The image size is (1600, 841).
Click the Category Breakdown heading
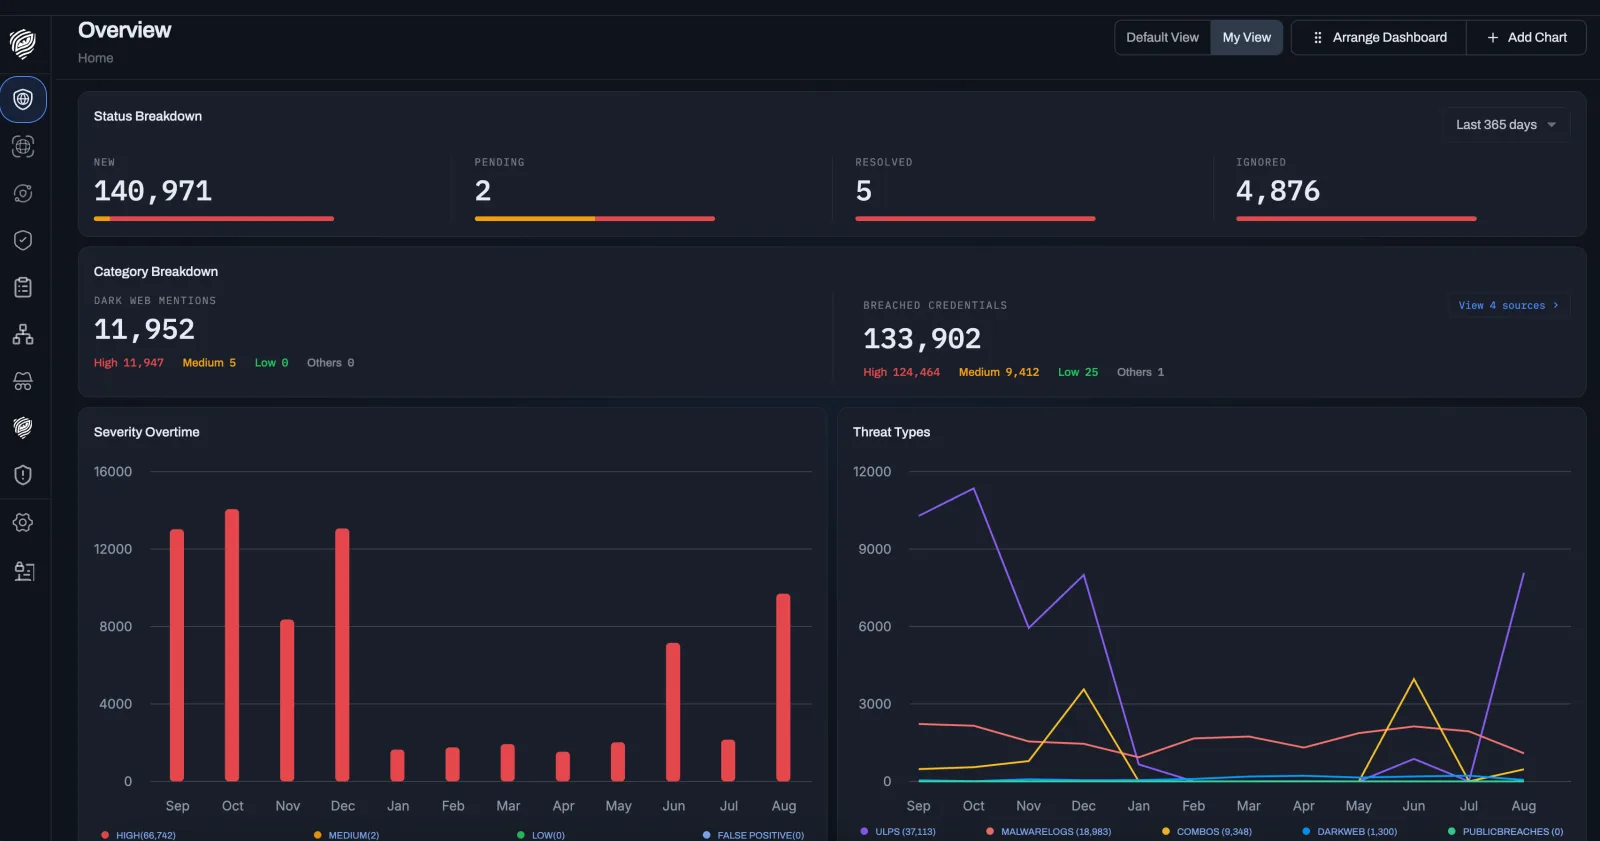click(x=156, y=272)
